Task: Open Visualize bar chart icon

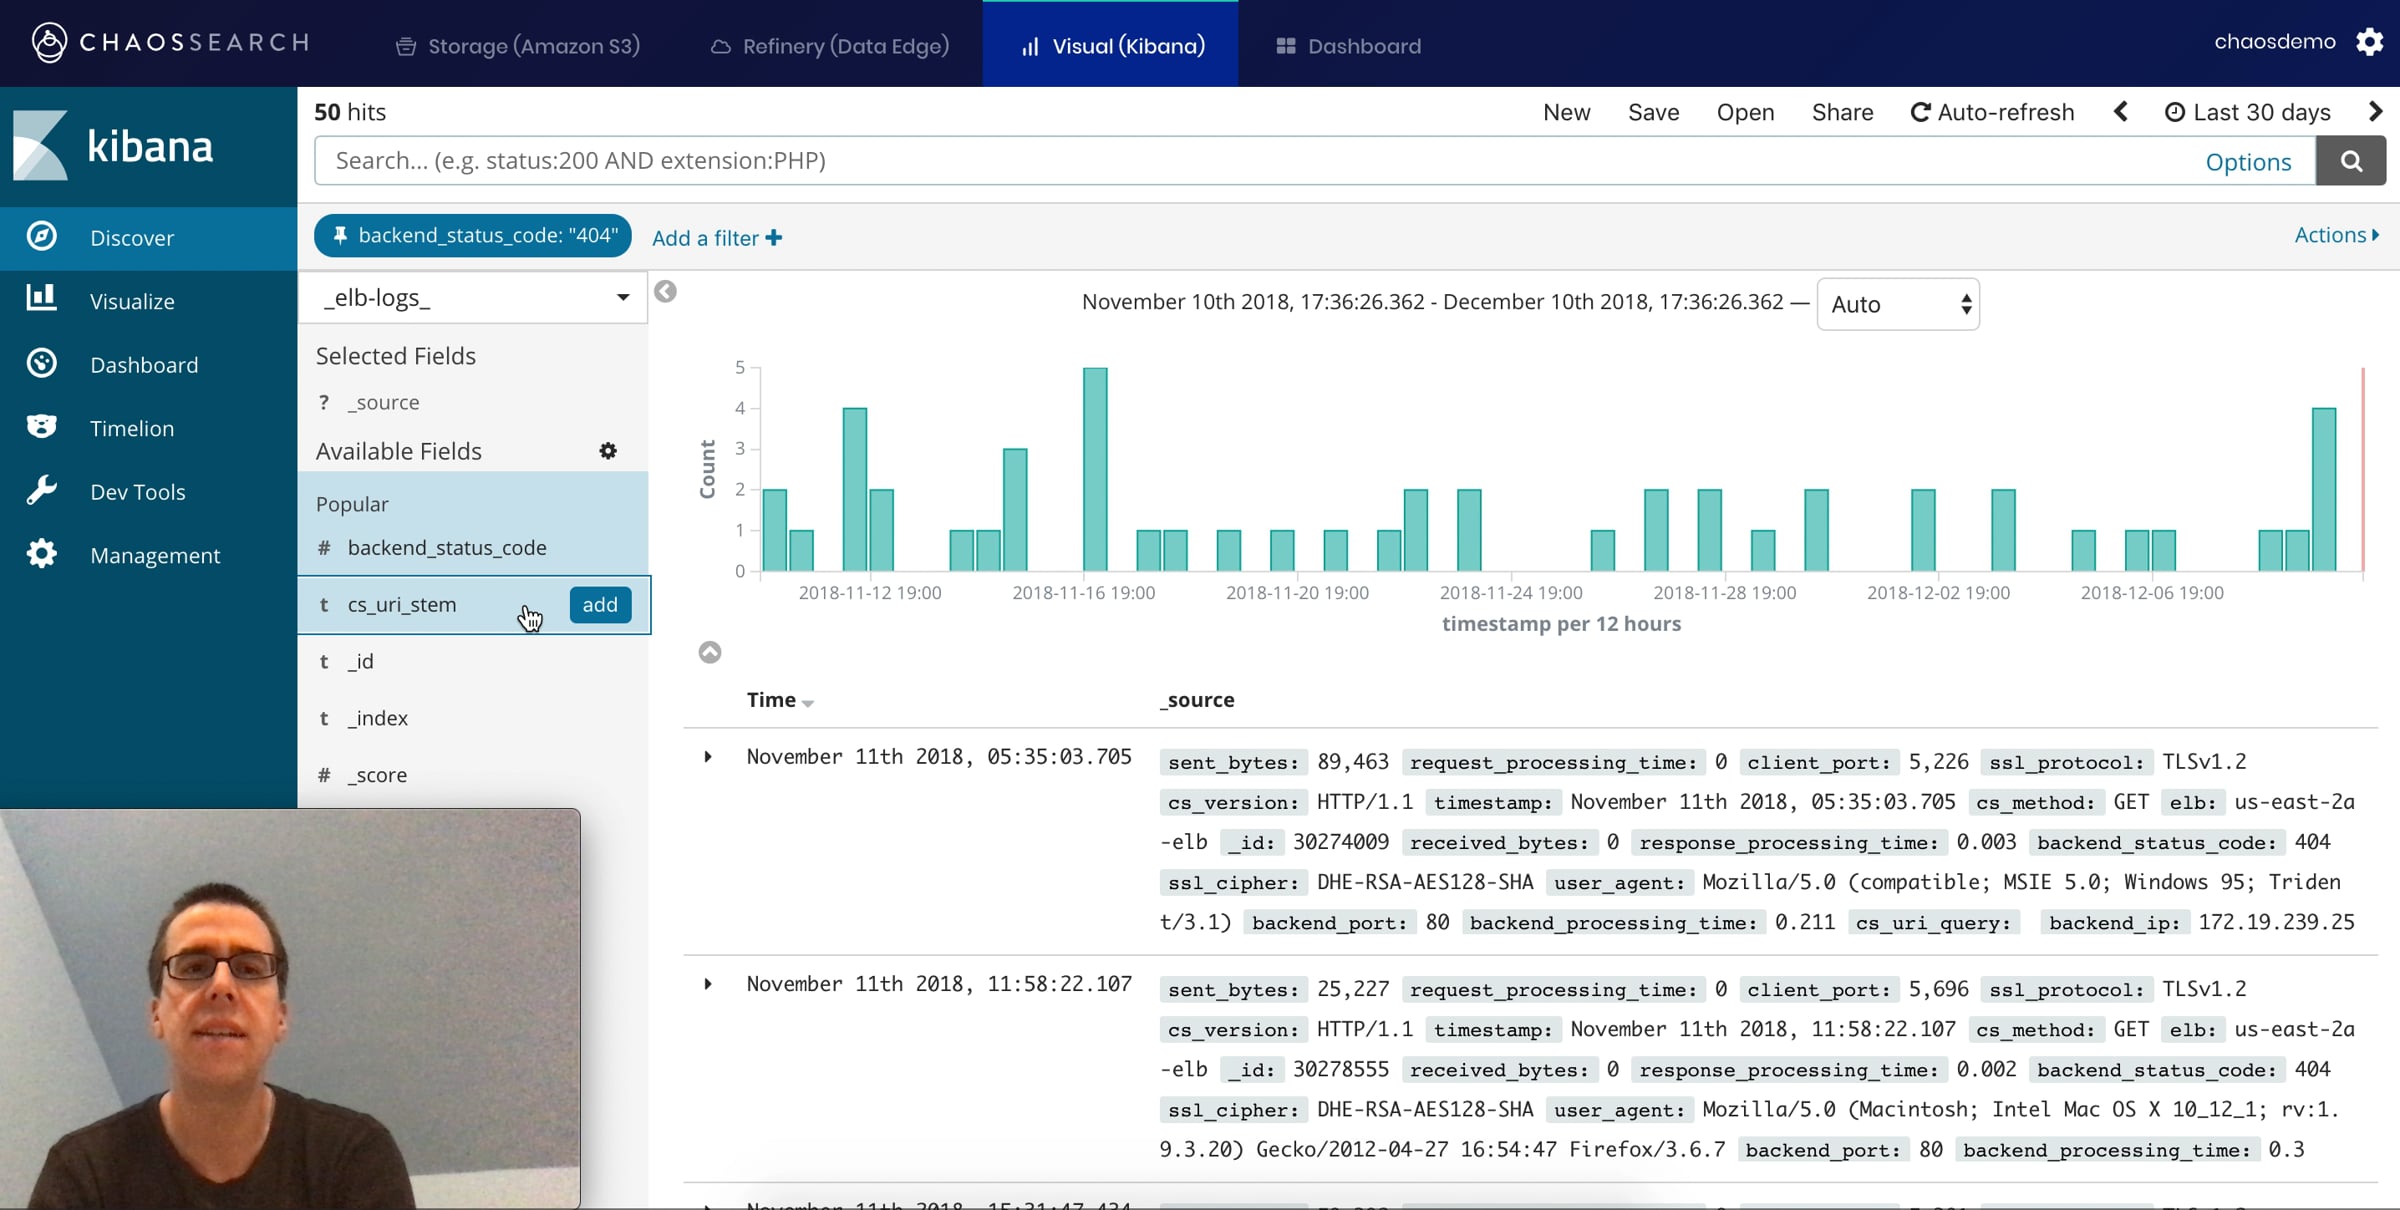Action: pos(41,298)
